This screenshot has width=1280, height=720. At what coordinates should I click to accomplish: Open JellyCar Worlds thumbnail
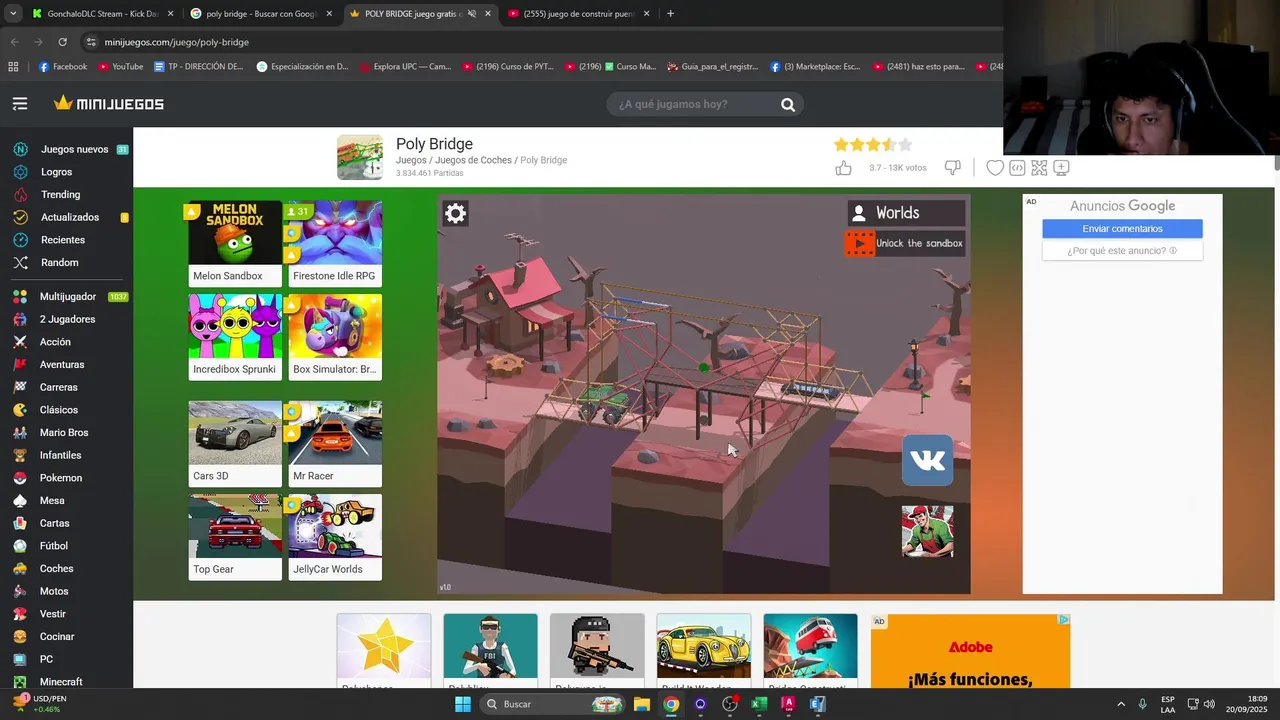[x=335, y=537]
